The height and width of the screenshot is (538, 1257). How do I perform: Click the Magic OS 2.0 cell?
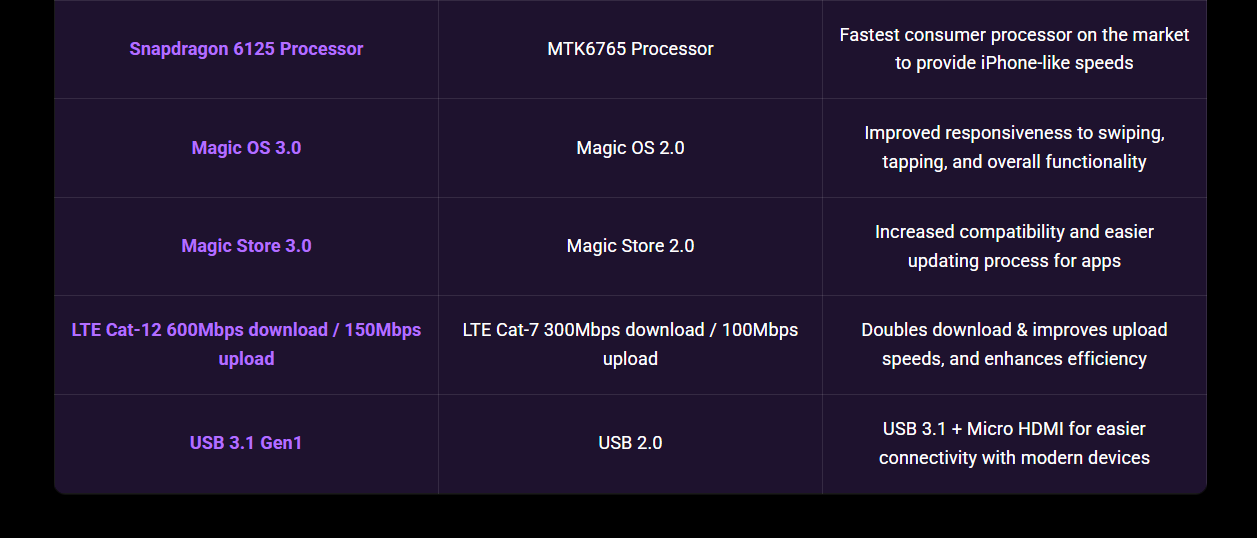(x=630, y=148)
